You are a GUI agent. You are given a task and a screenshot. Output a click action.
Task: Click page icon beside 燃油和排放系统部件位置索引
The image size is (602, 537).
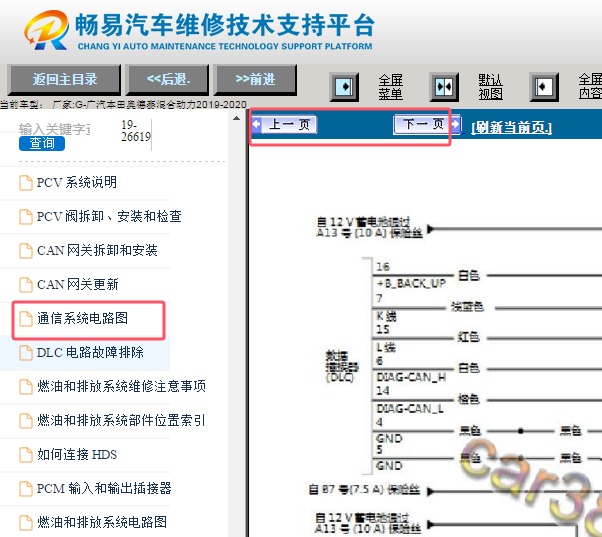coord(26,420)
